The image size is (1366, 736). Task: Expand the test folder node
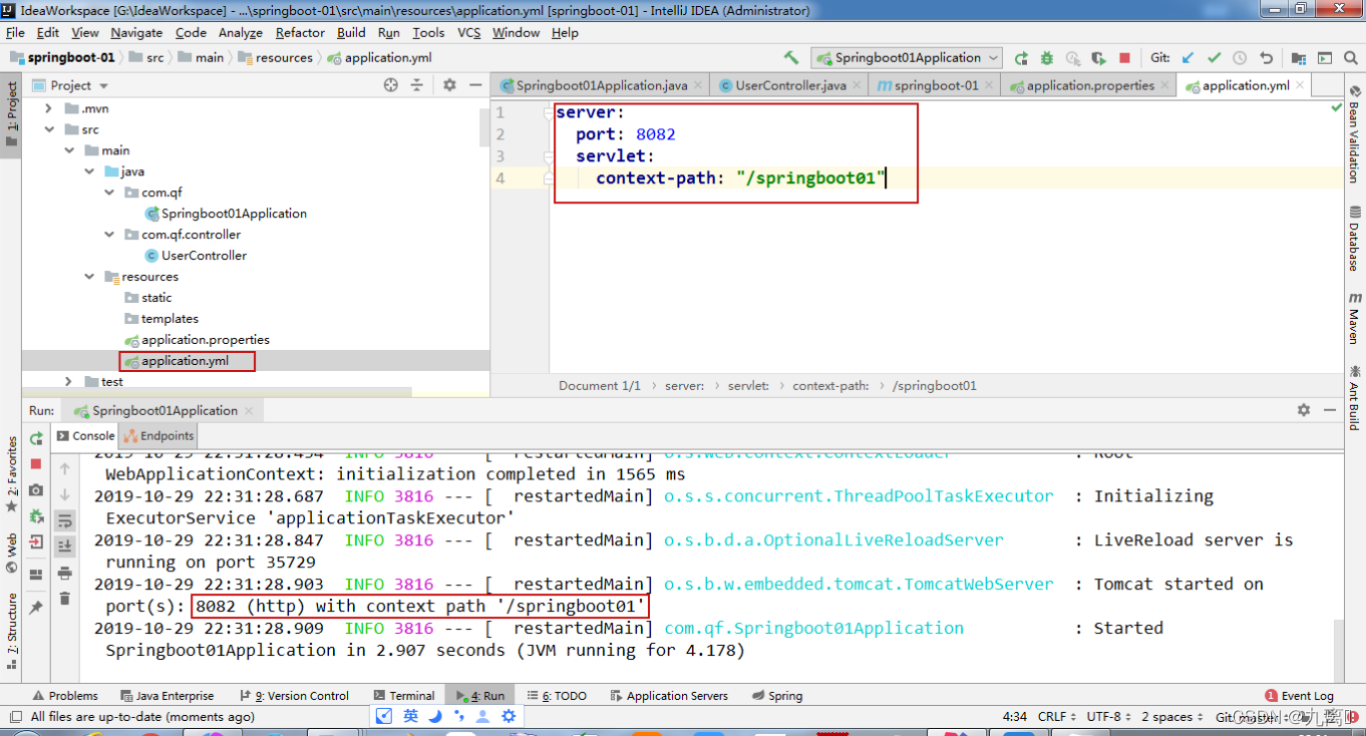pos(69,381)
